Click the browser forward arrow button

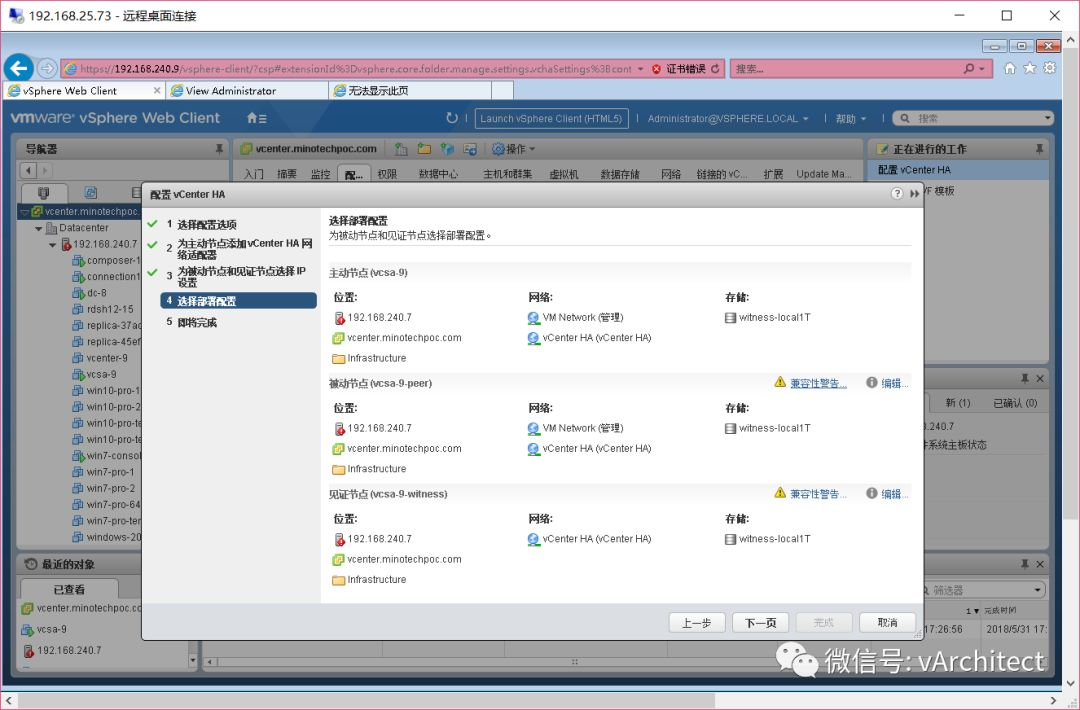pyautogui.click(x=47, y=68)
